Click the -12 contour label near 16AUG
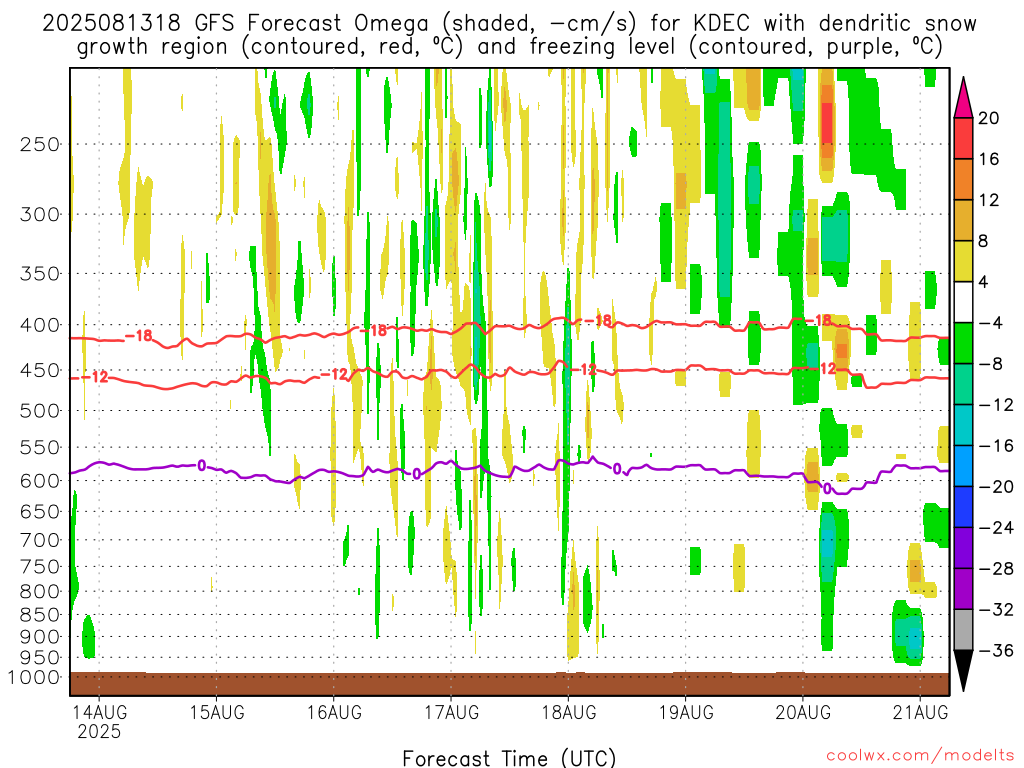The image size is (1024, 768). click(x=335, y=374)
